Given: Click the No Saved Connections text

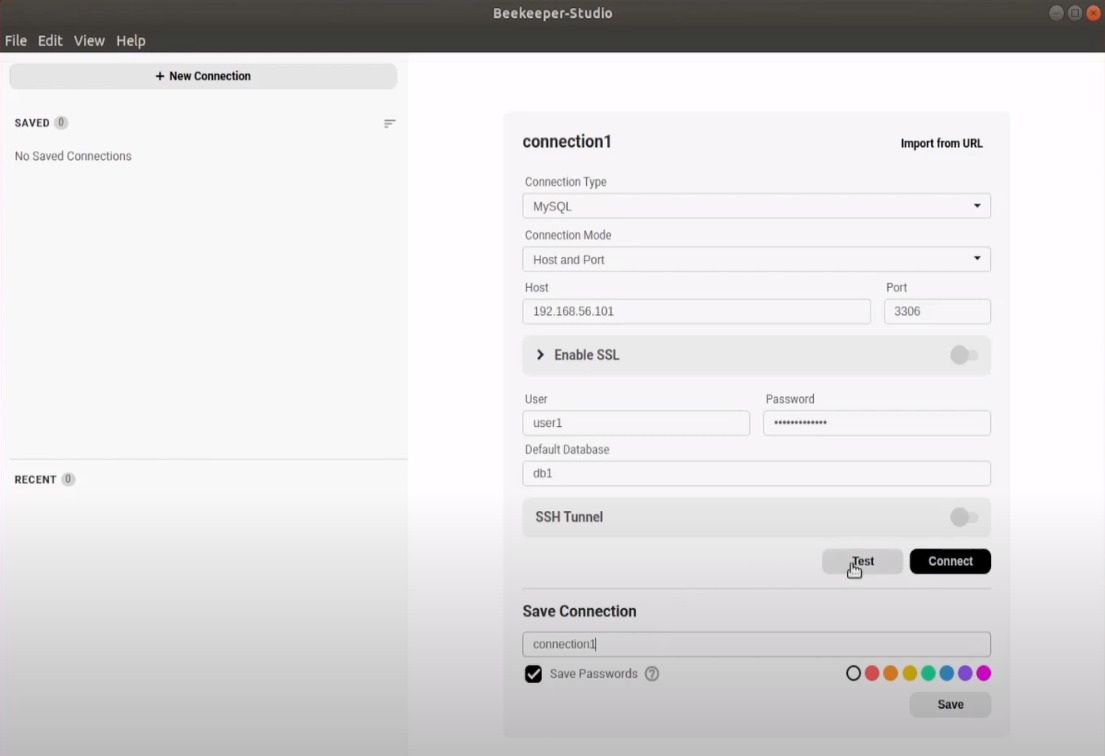Looking at the screenshot, I should coord(73,156).
